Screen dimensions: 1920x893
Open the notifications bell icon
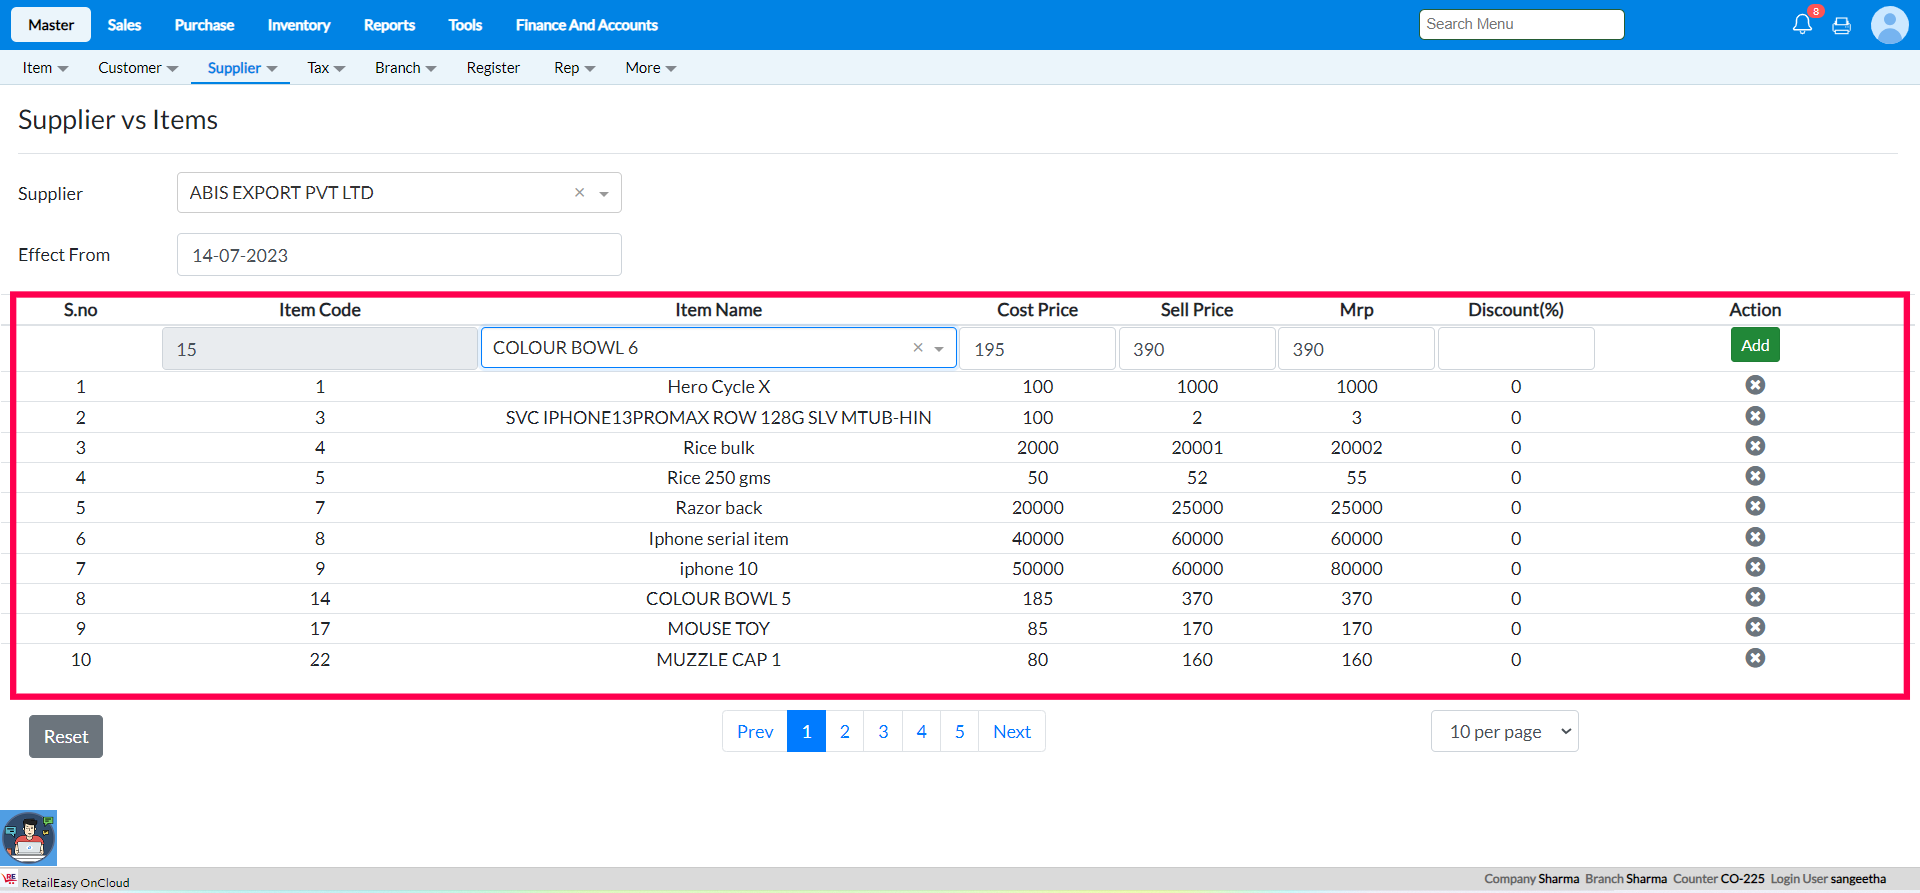1802,25
